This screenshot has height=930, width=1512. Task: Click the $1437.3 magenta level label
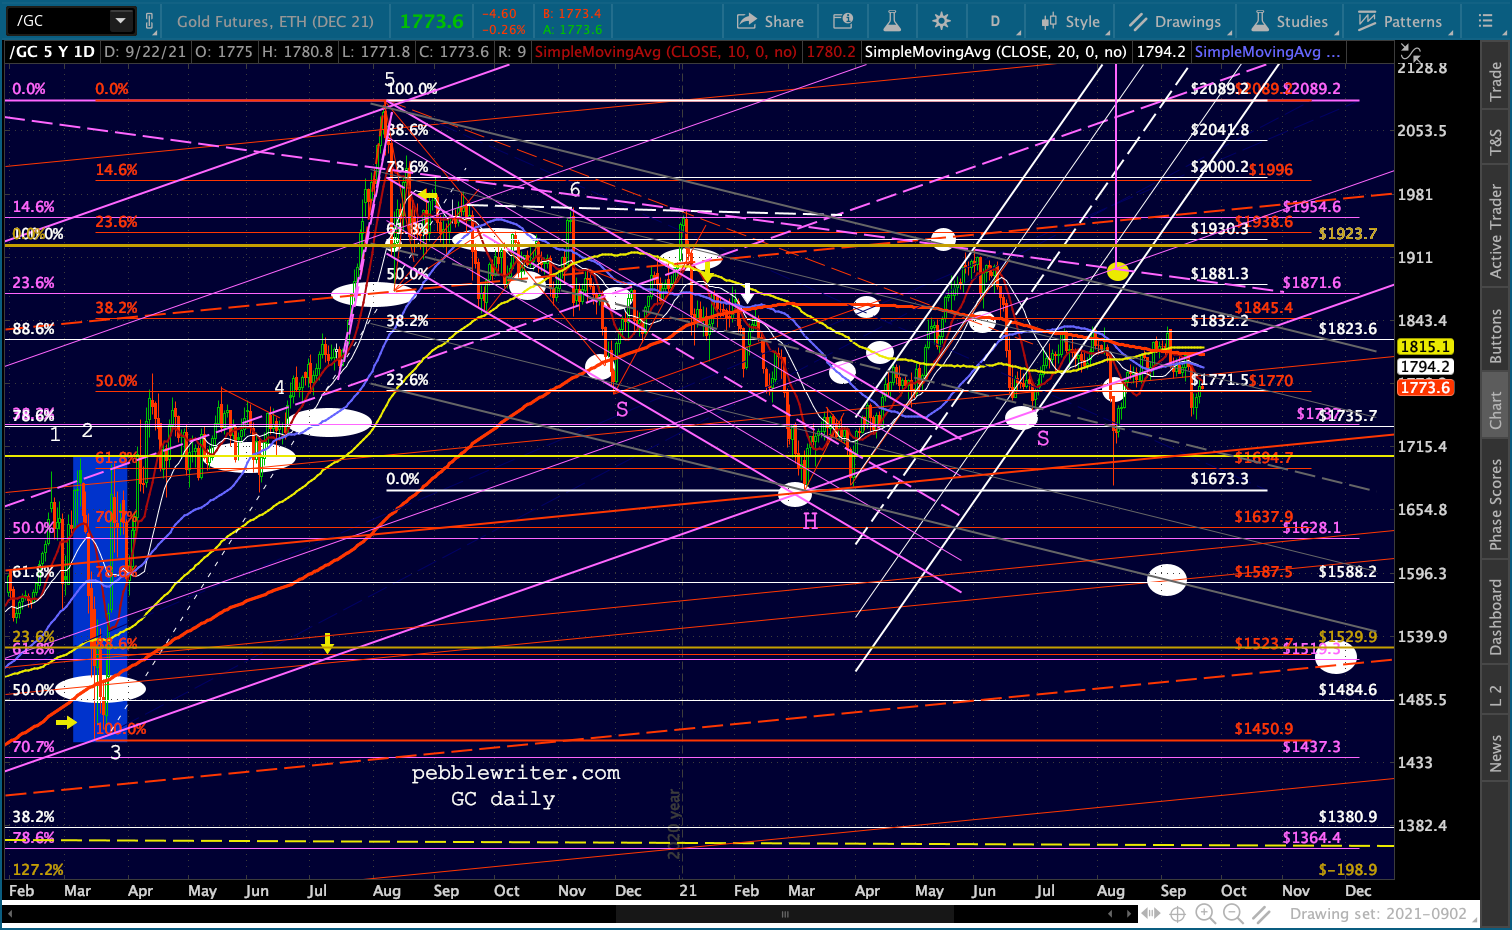1312,747
